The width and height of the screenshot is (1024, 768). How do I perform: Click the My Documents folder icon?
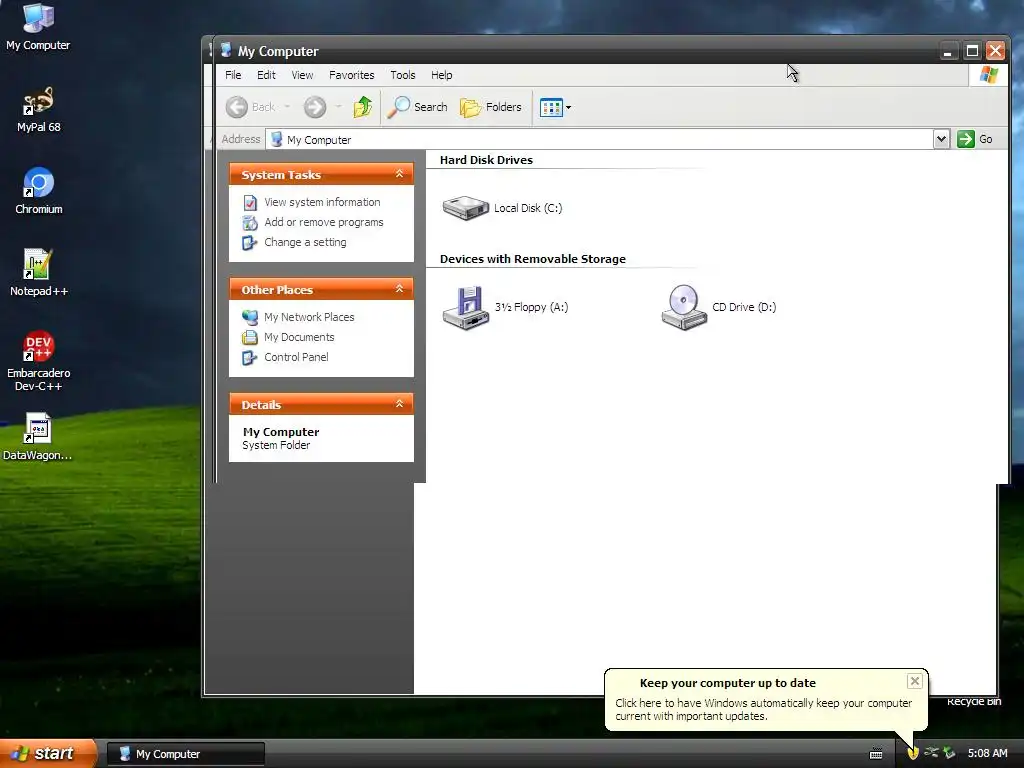click(x=249, y=338)
